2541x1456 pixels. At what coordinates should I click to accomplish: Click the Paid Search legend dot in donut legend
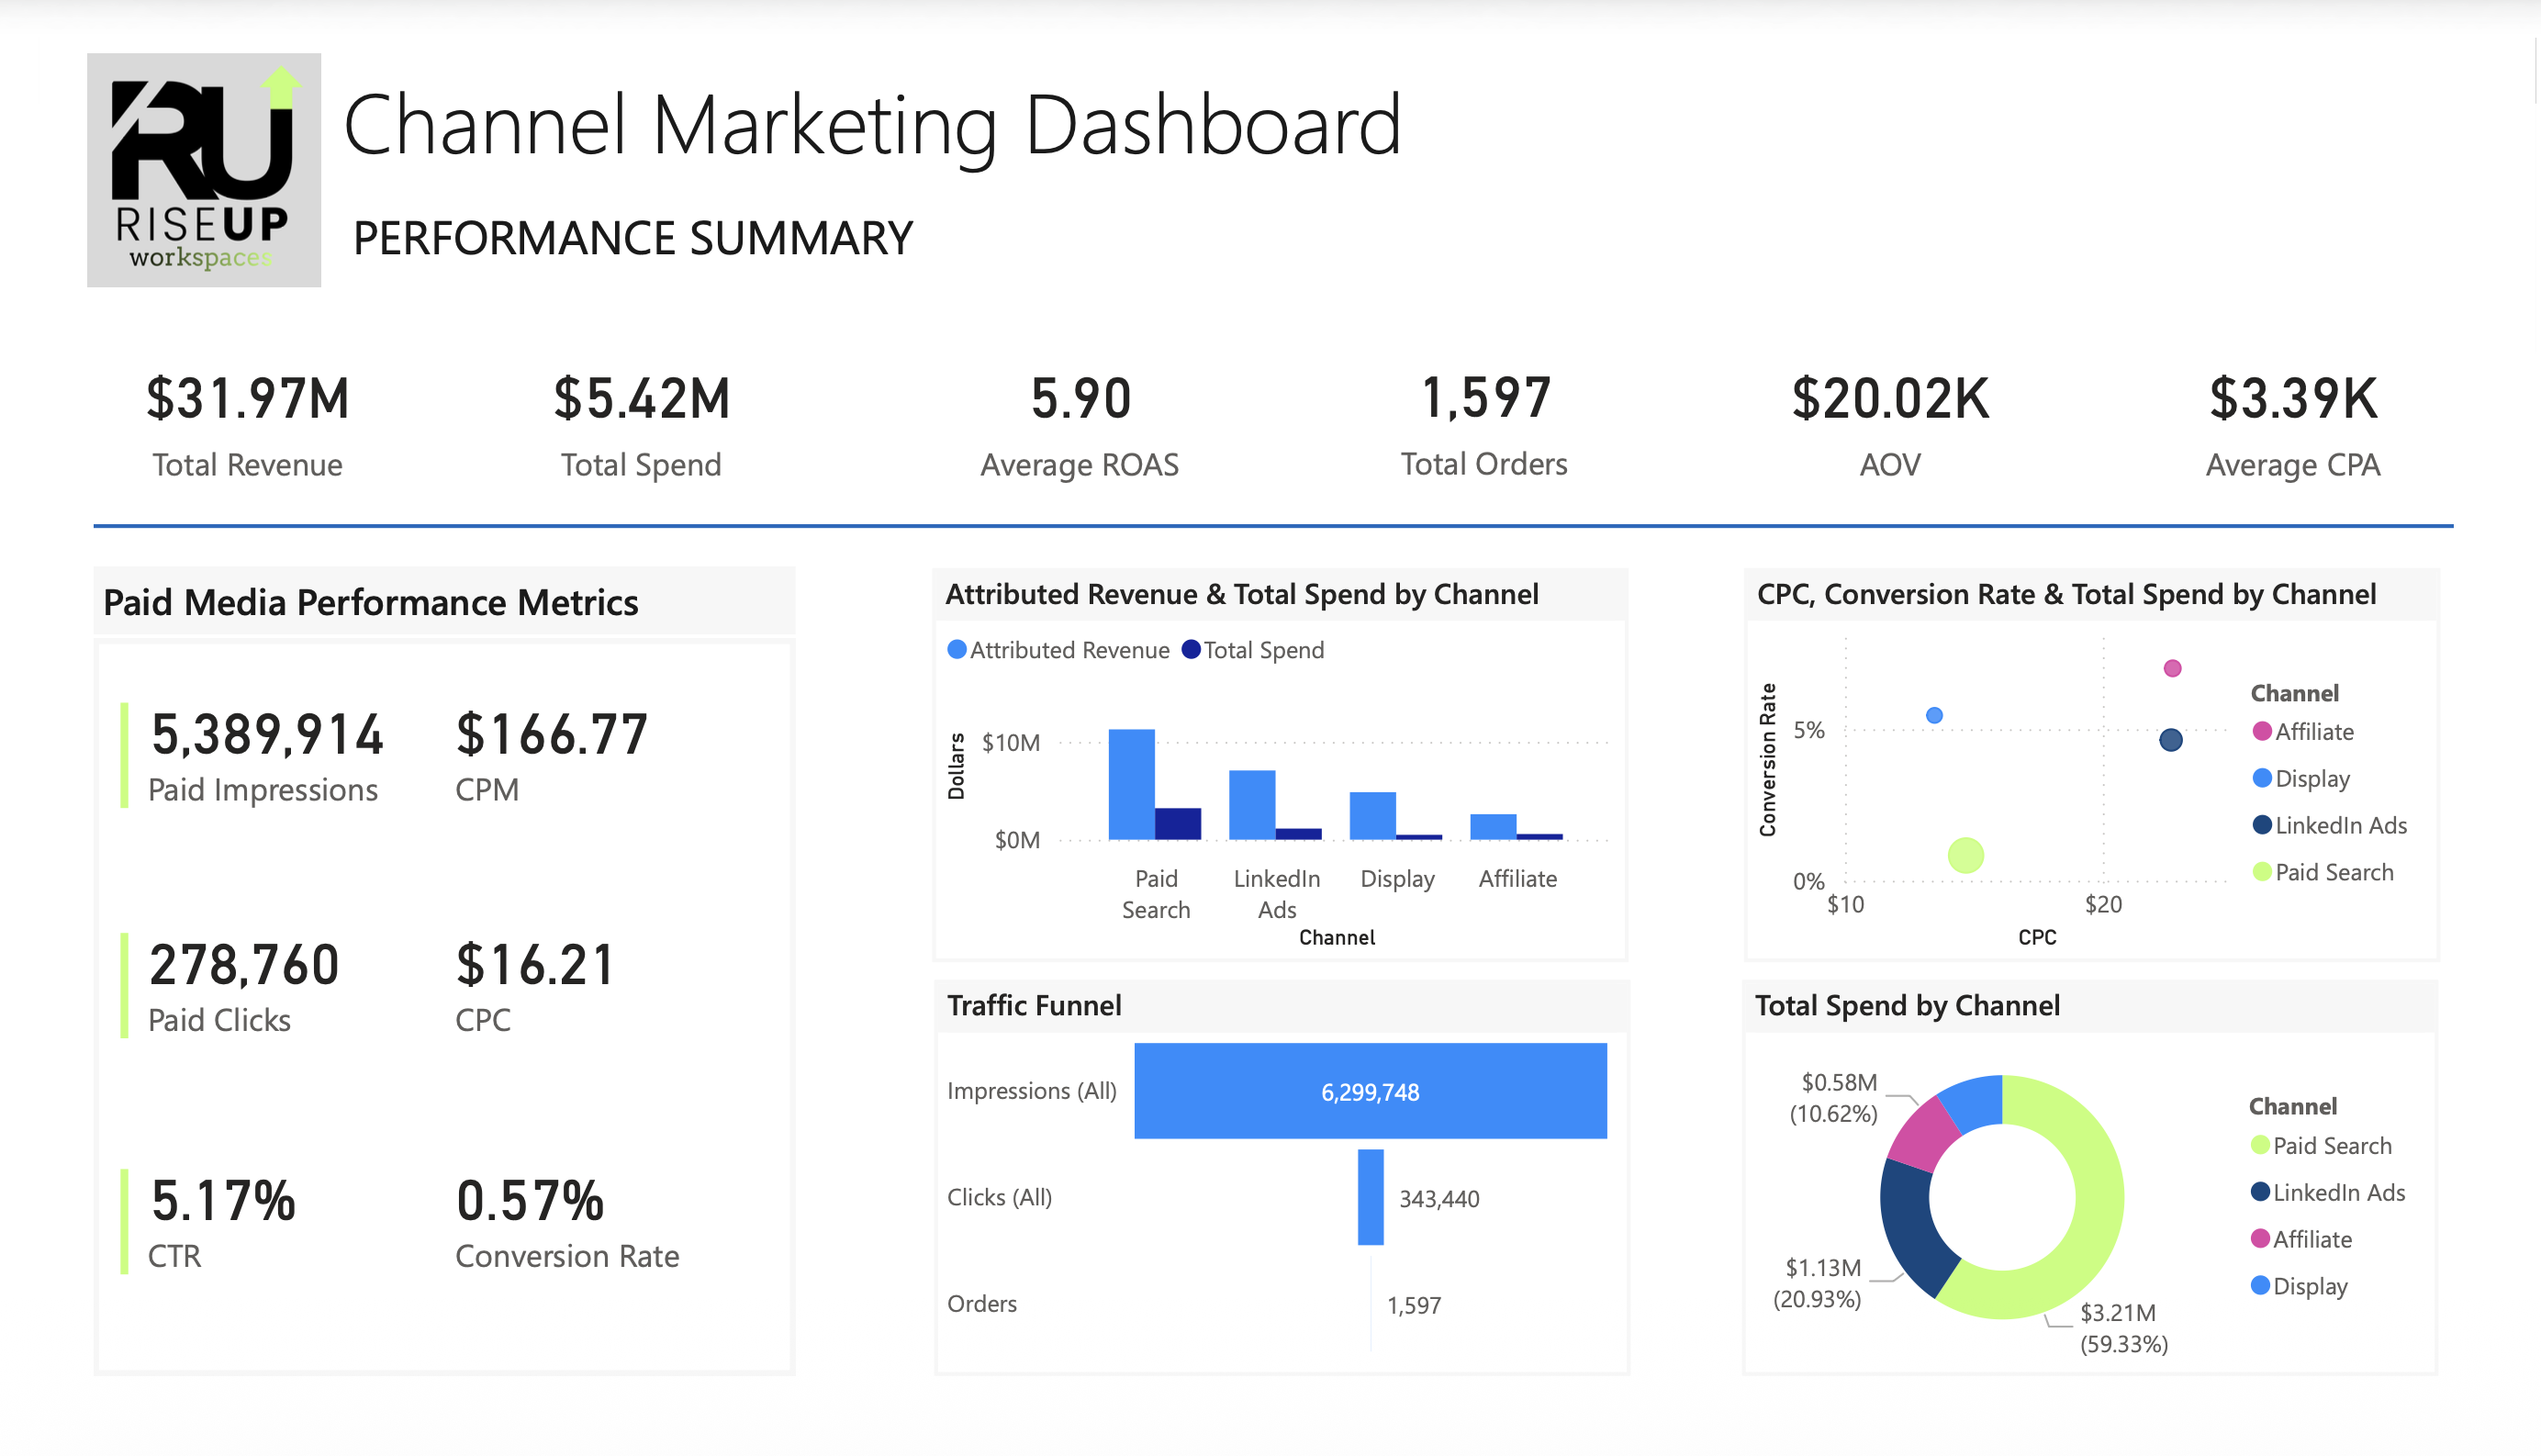tap(2262, 1146)
